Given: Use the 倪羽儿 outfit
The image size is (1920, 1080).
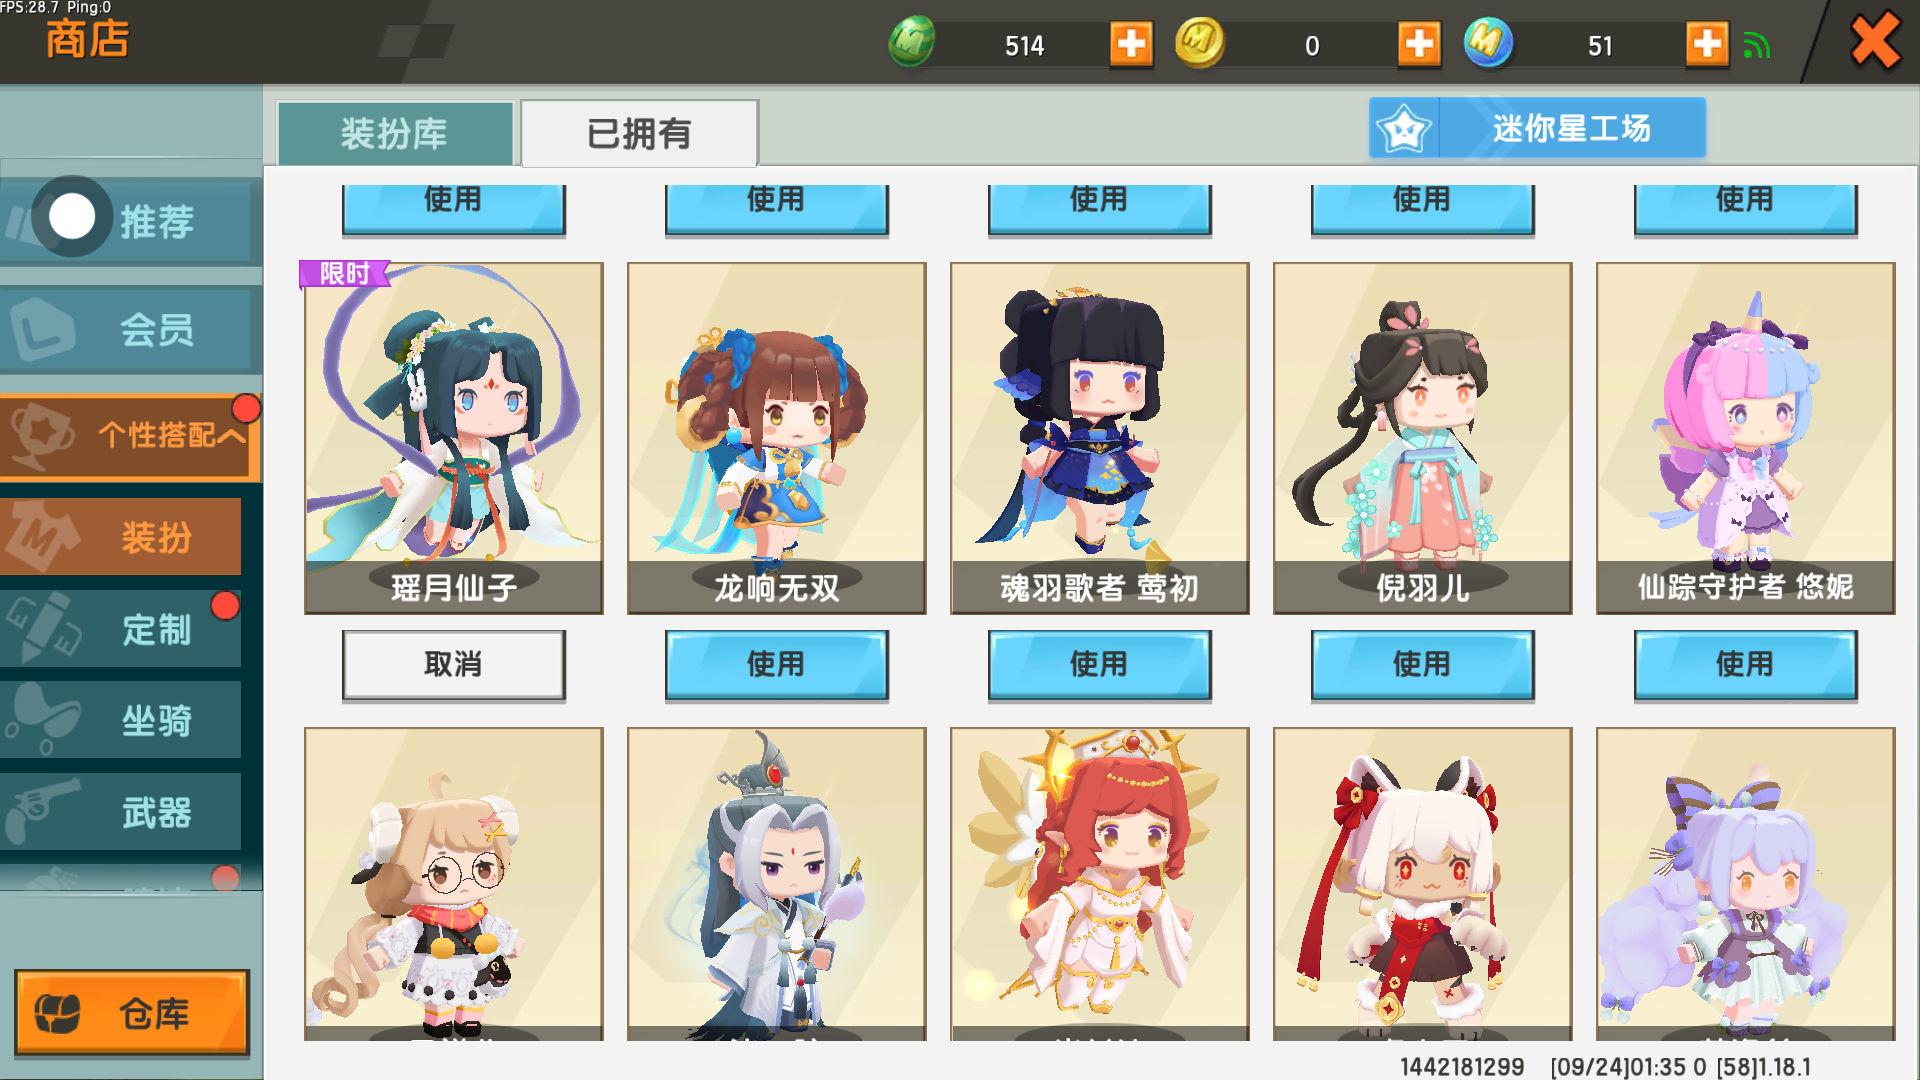Looking at the screenshot, I should [x=1422, y=665].
